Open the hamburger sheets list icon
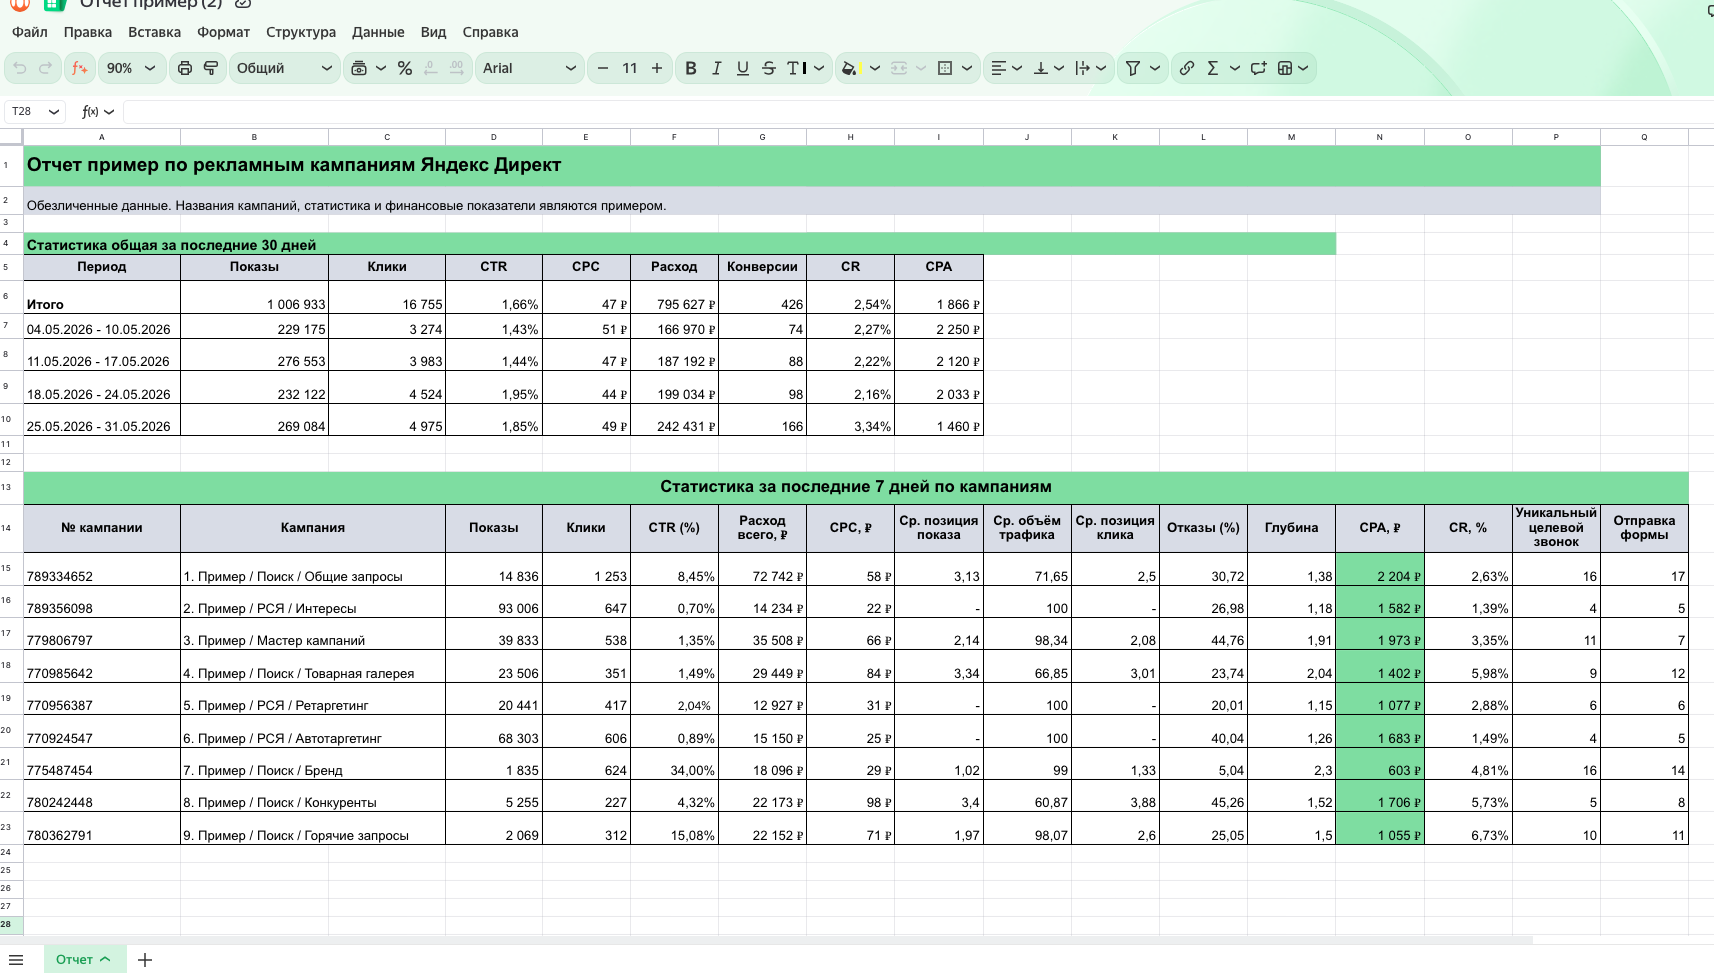 point(16,960)
